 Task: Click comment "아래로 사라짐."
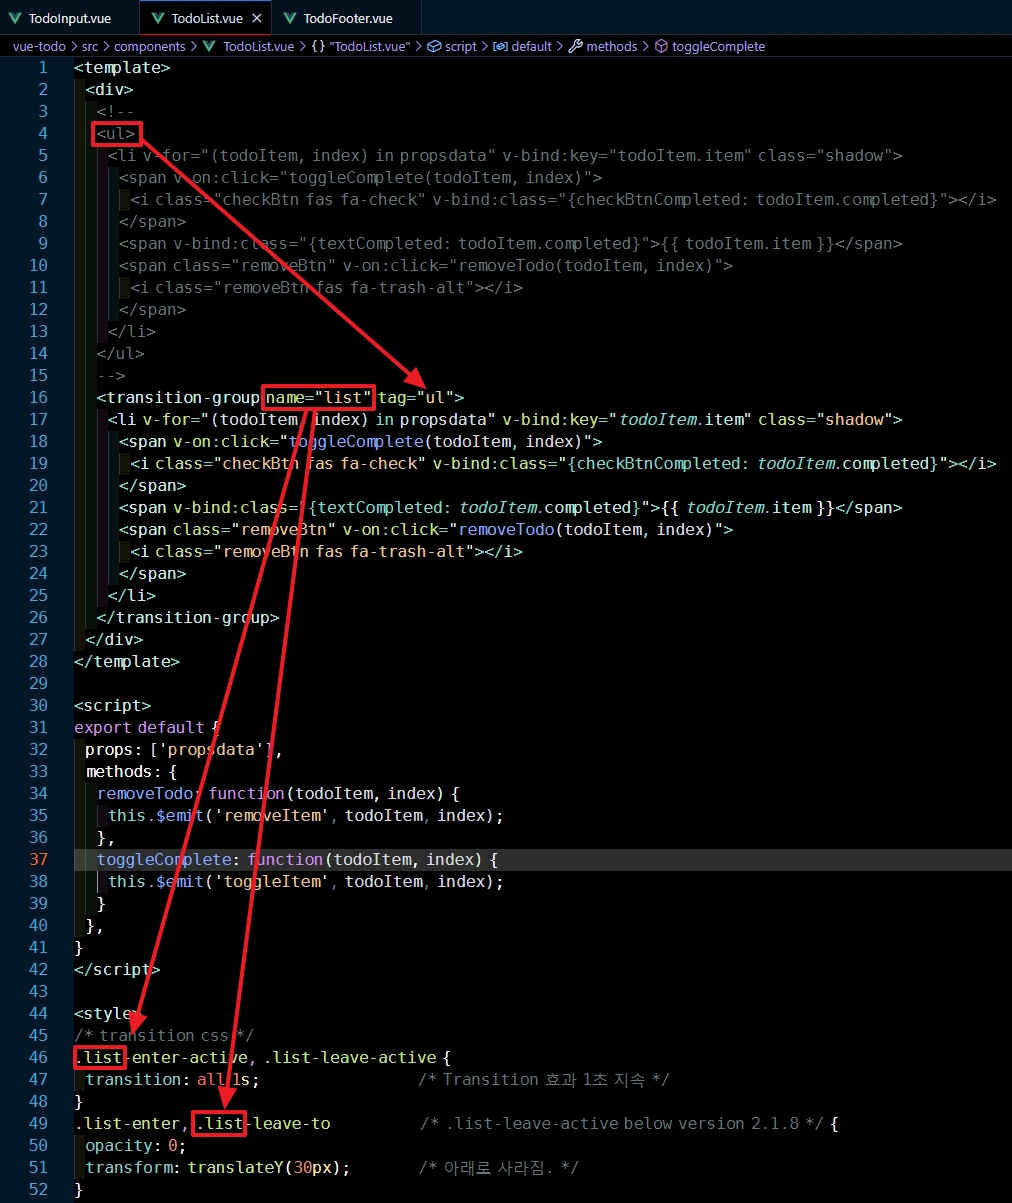pyautogui.click(x=499, y=1167)
